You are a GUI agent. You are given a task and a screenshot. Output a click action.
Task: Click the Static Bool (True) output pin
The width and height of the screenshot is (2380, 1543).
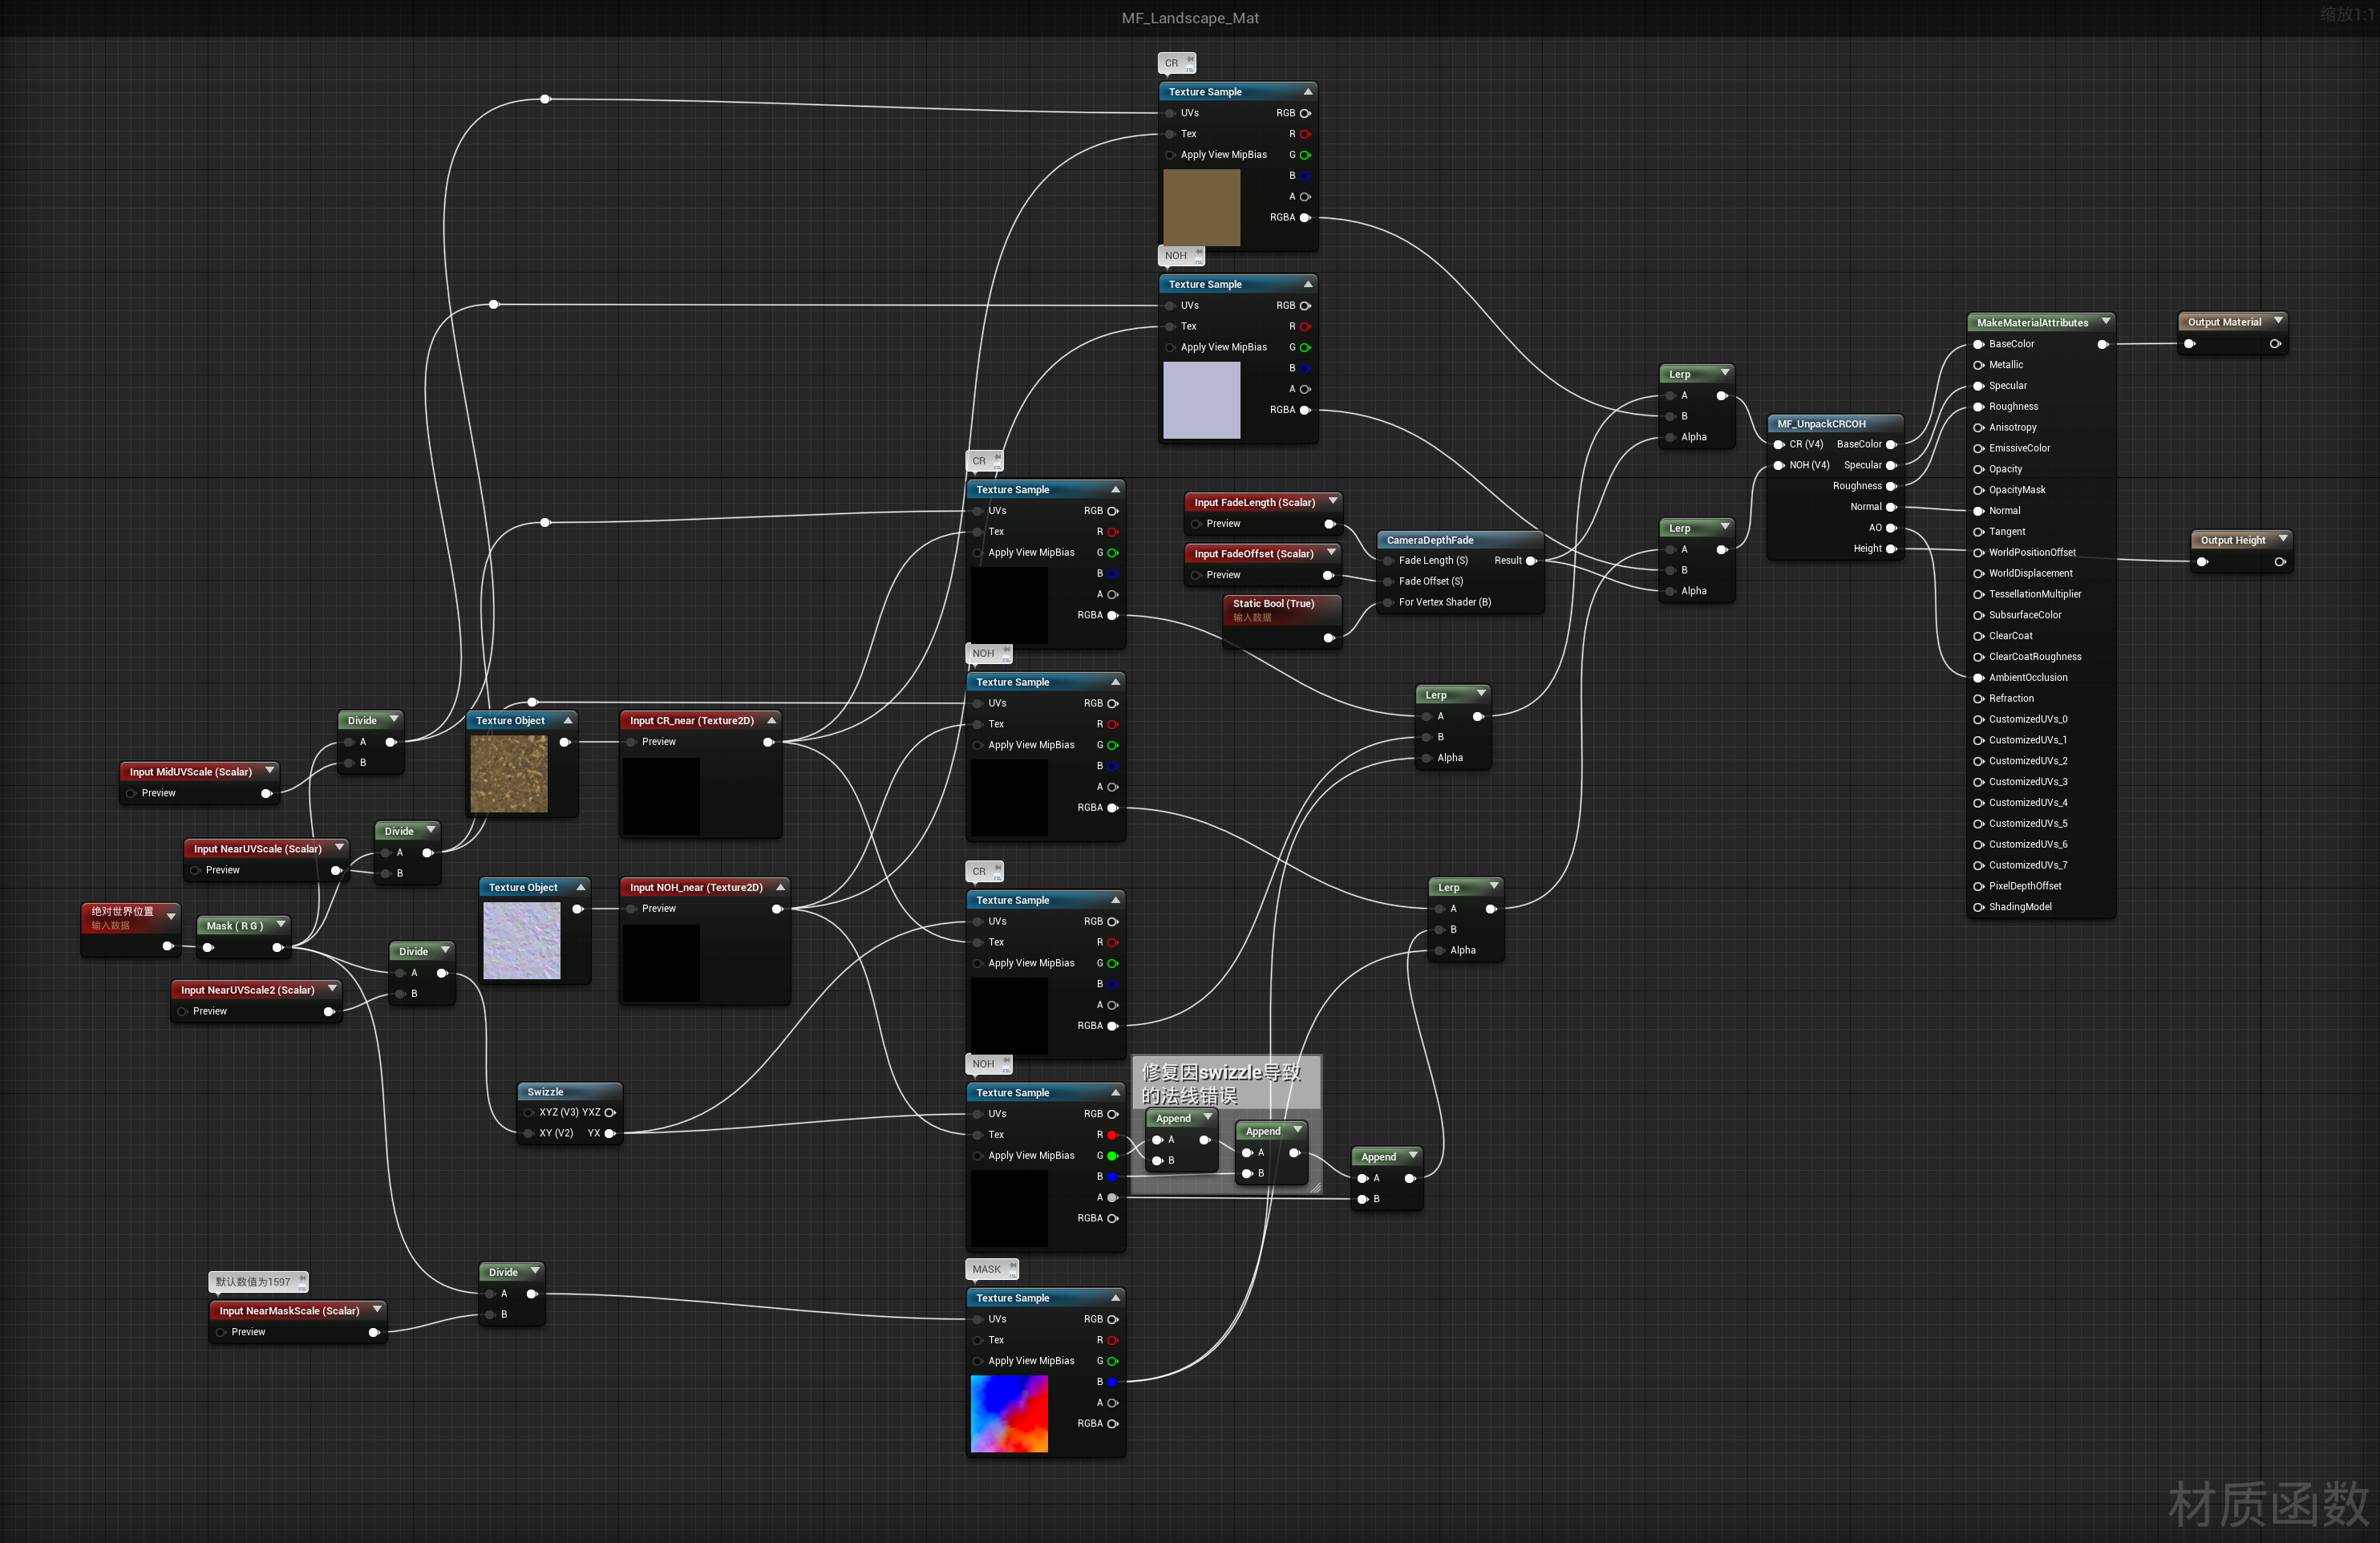pyautogui.click(x=1329, y=638)
